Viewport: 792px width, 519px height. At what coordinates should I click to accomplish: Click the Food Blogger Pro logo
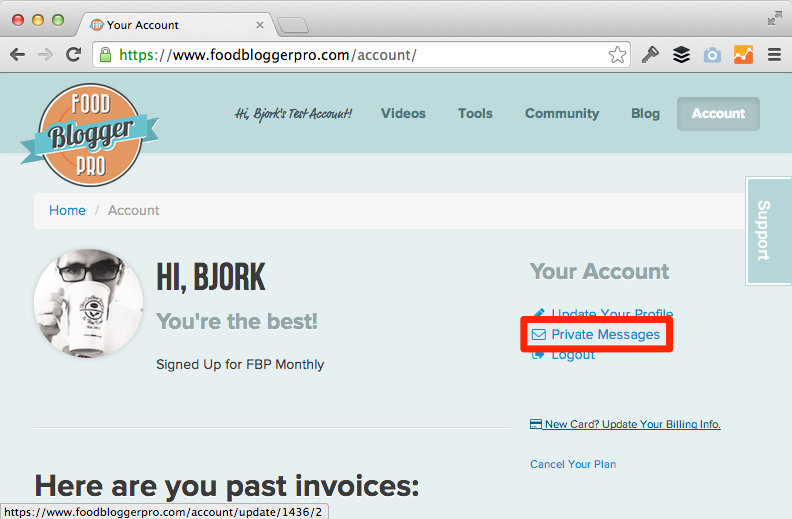pos(90,135)
